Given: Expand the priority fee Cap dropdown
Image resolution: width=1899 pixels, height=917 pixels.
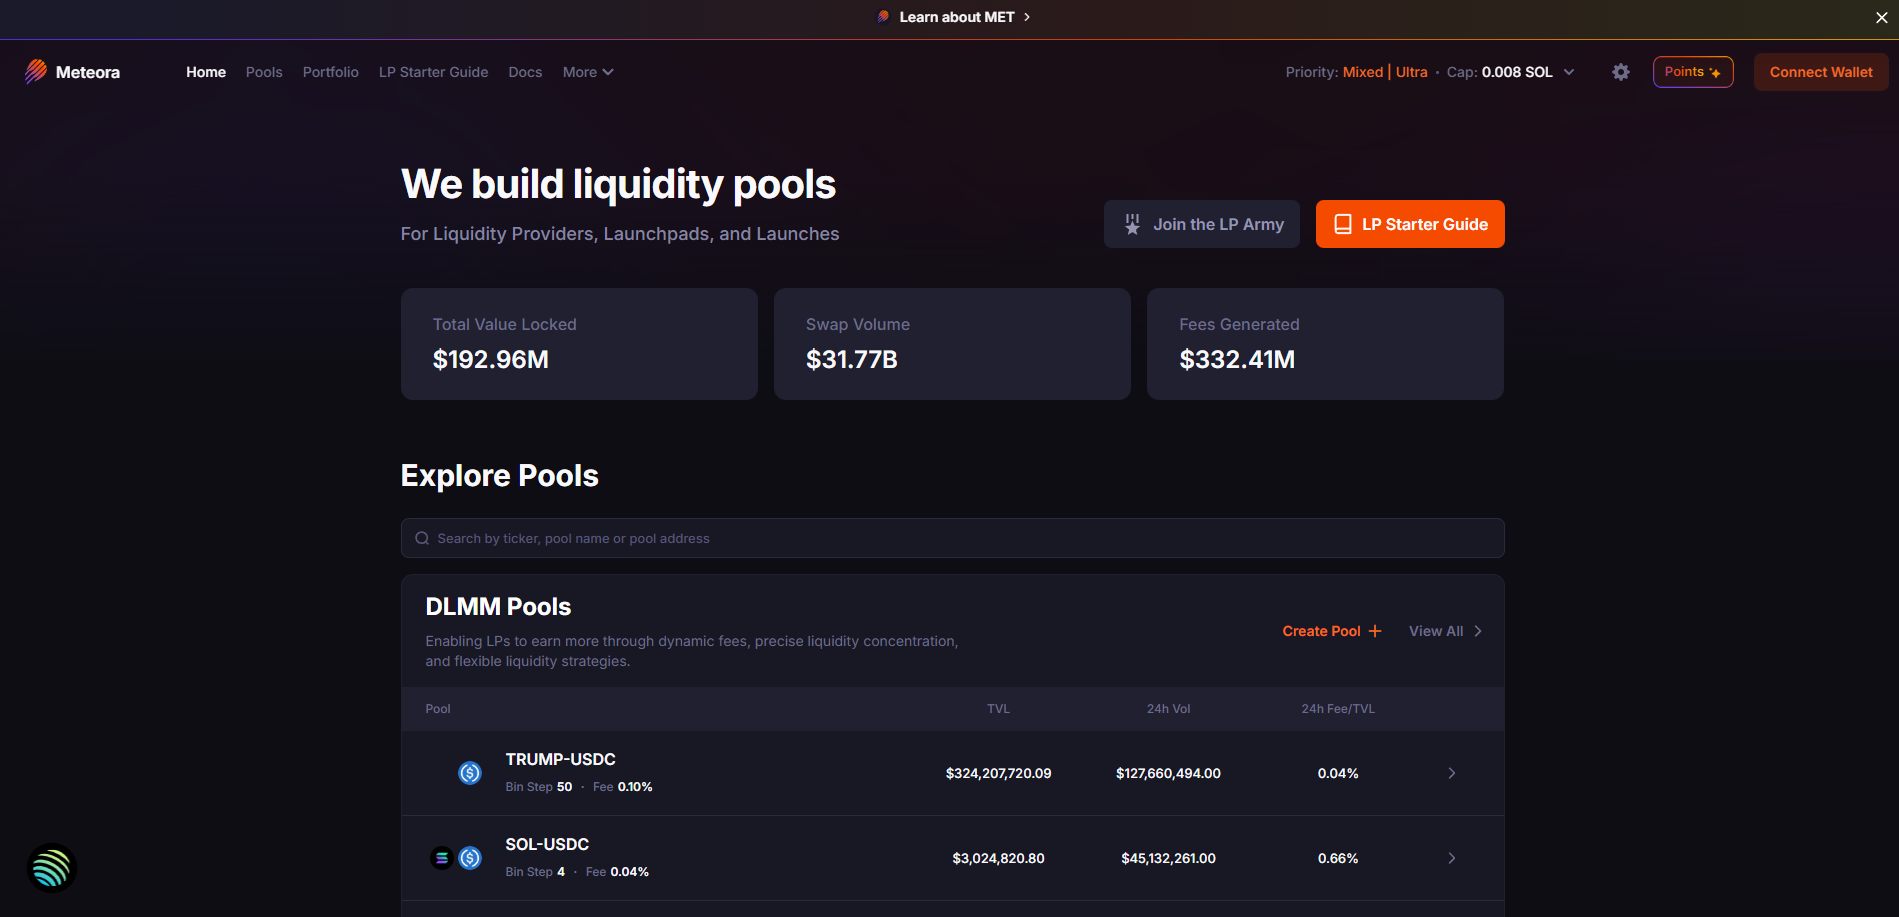Looking at the screenshot, I should pyautogui.click(x=1569, y=72).
